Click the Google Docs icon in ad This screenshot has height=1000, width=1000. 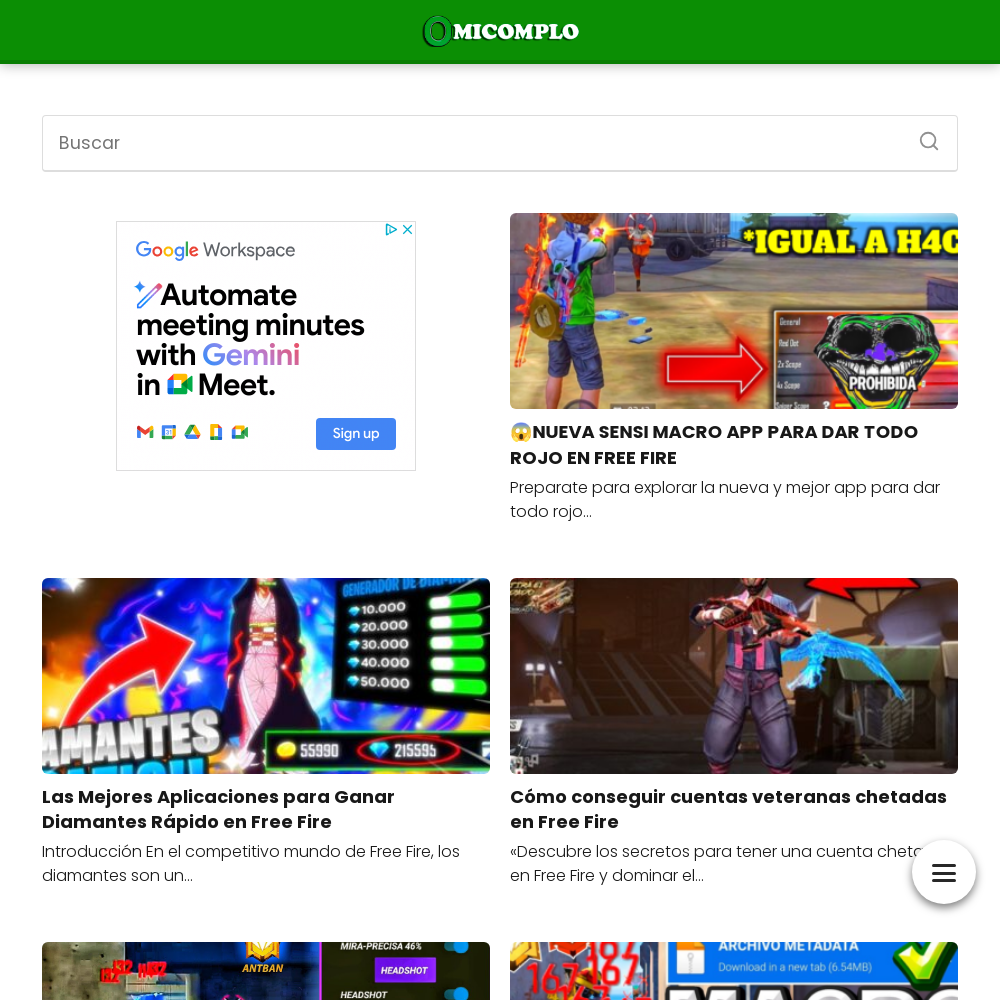[216, 432]
